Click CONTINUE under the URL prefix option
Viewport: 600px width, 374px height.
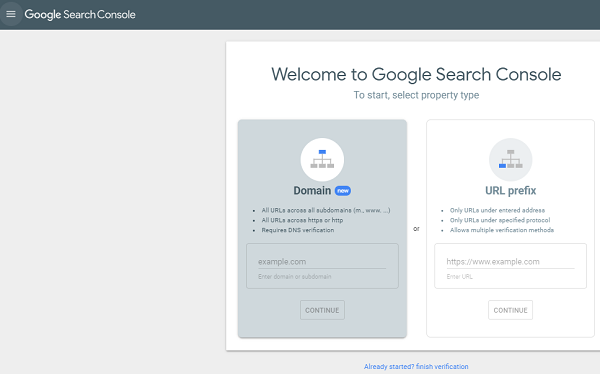[510, 310]
